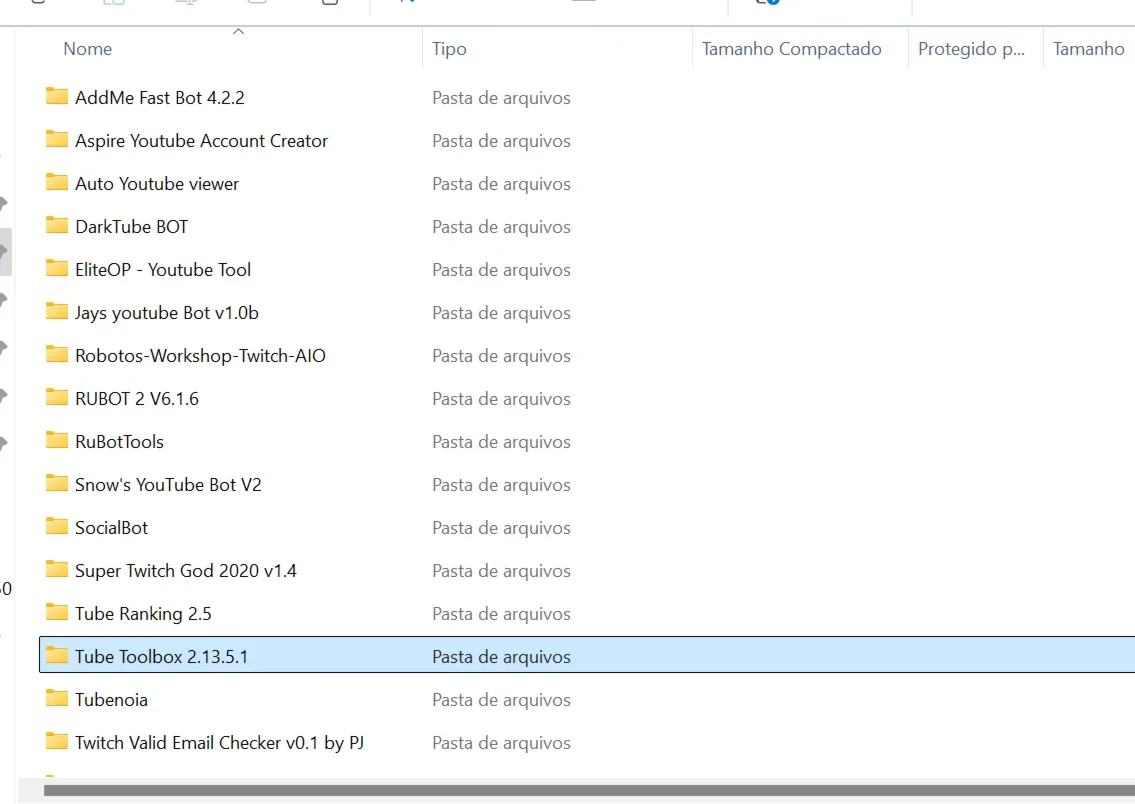
Task: Select the DarkTube BOT name text
Action: 131,227
